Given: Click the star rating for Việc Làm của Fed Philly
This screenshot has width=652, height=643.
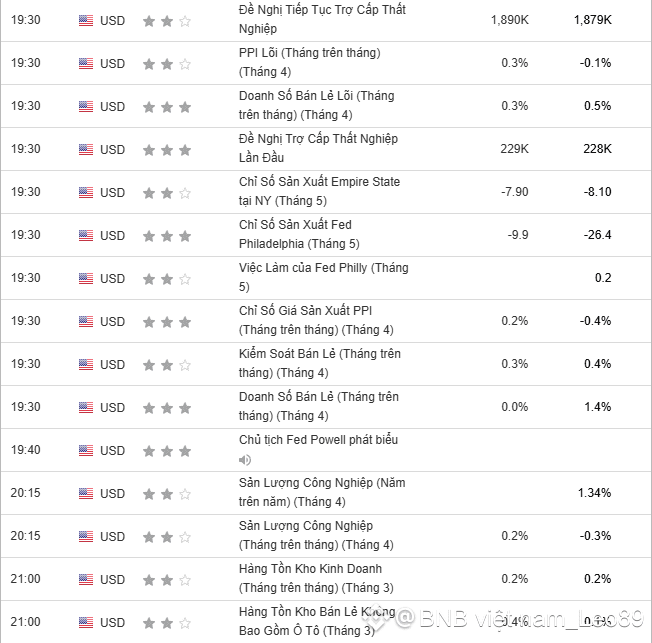Looking at the screenshot, I should [166, 278].
